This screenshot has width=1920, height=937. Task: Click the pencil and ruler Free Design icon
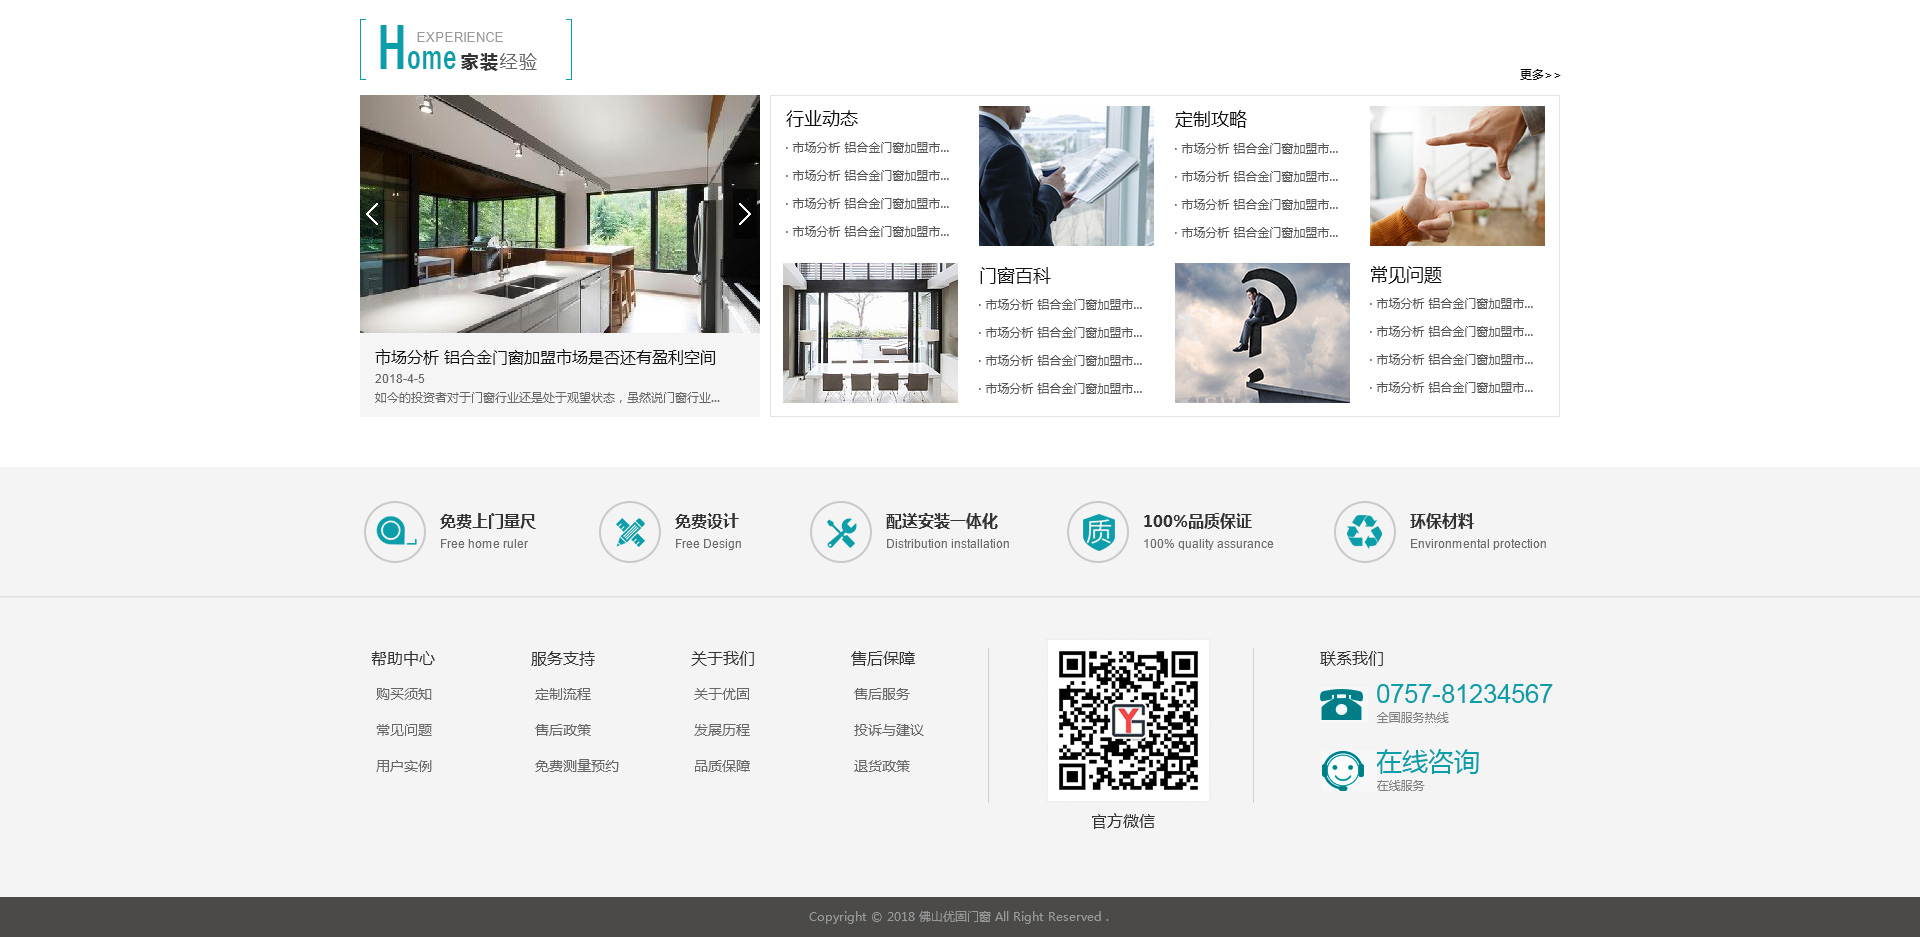tap(630, 532)
